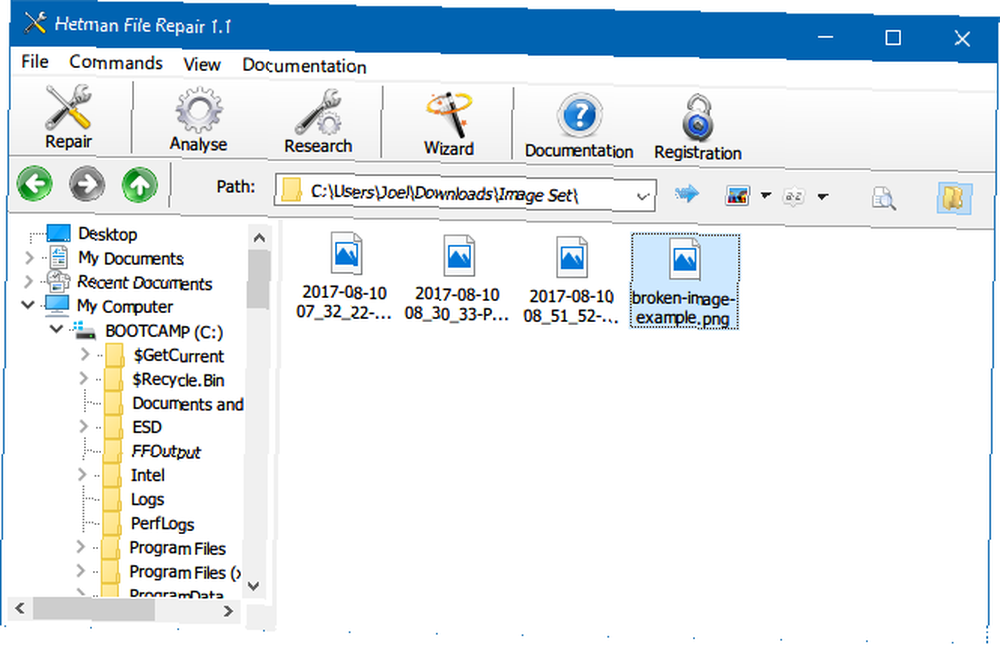Viewport: 1000px width, 645px height.
Task: Click the a-z sort icon
Action: pos(793,196)
